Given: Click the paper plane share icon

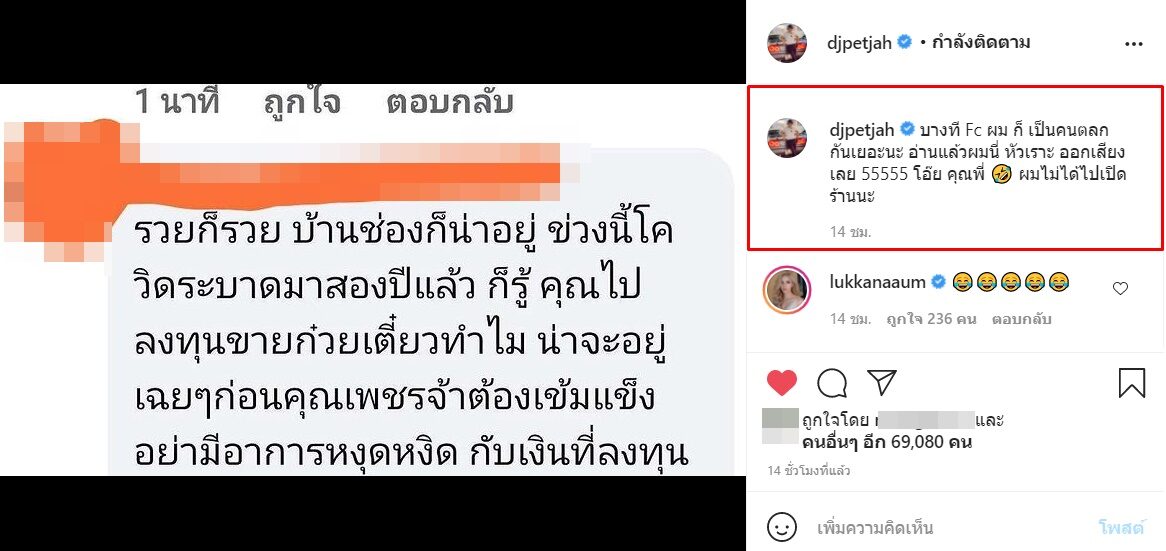Looking at the screenshot, I should click(882, 382).
